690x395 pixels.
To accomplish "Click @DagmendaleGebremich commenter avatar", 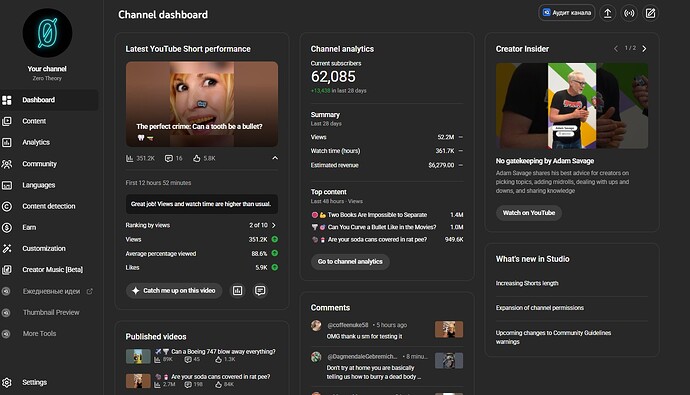I will [x=316, y=357].
